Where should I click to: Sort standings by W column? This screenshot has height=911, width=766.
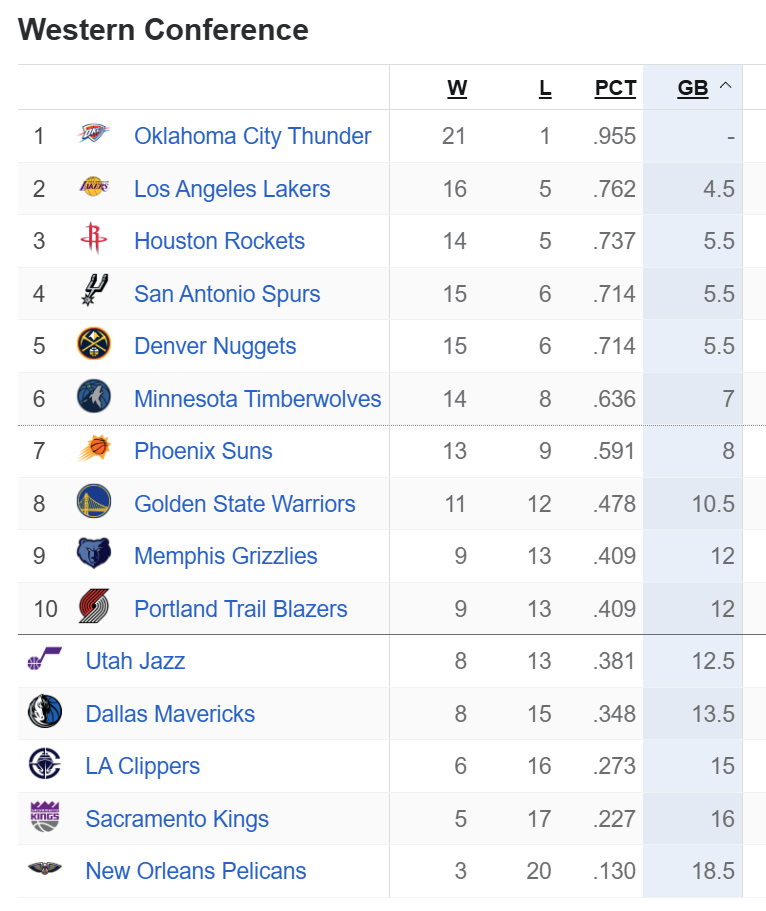[x=457, y=88]
